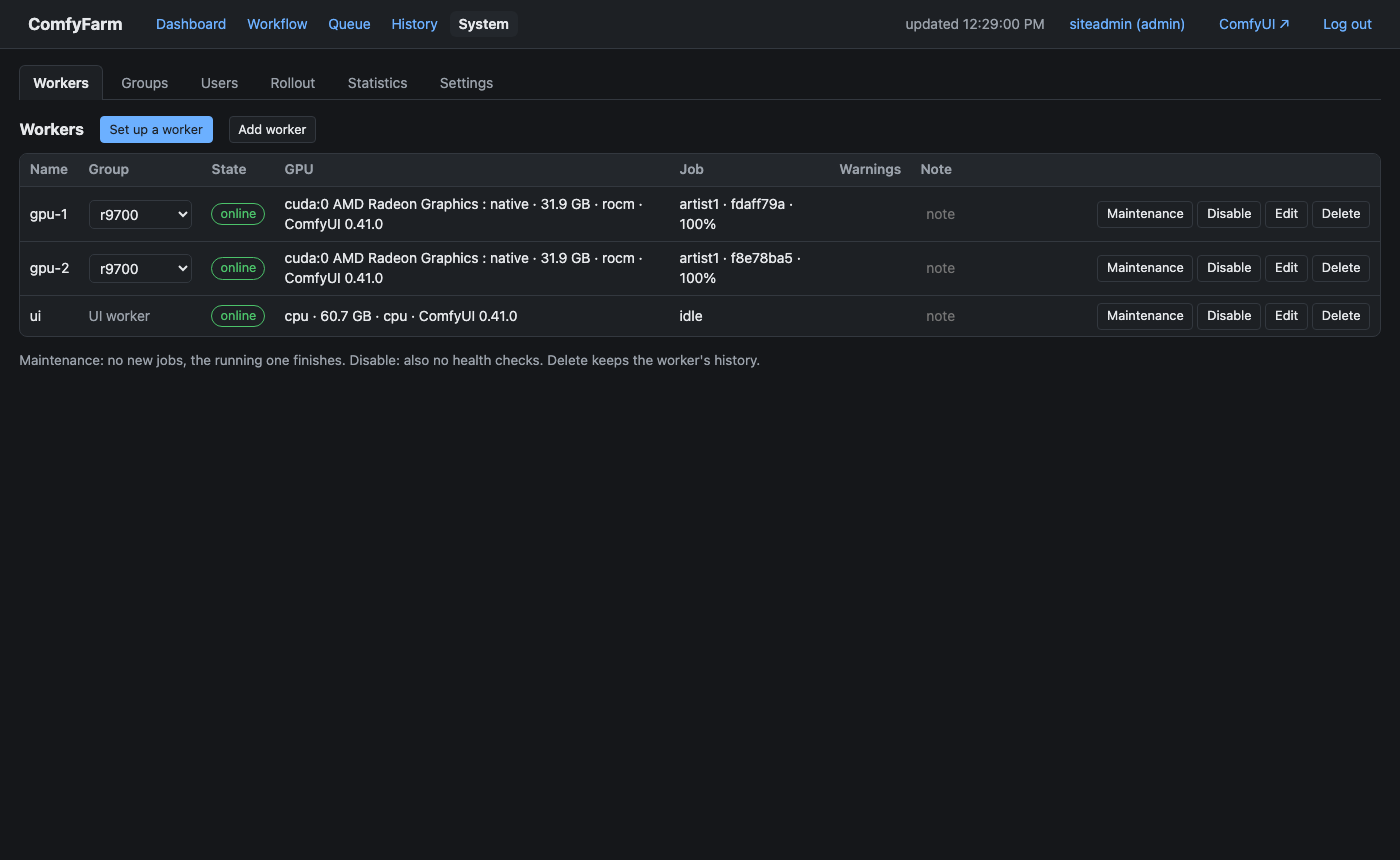Screen dimensions: 1400x860
Task: Click the note field for ui worker
Action: [1000, 316]
